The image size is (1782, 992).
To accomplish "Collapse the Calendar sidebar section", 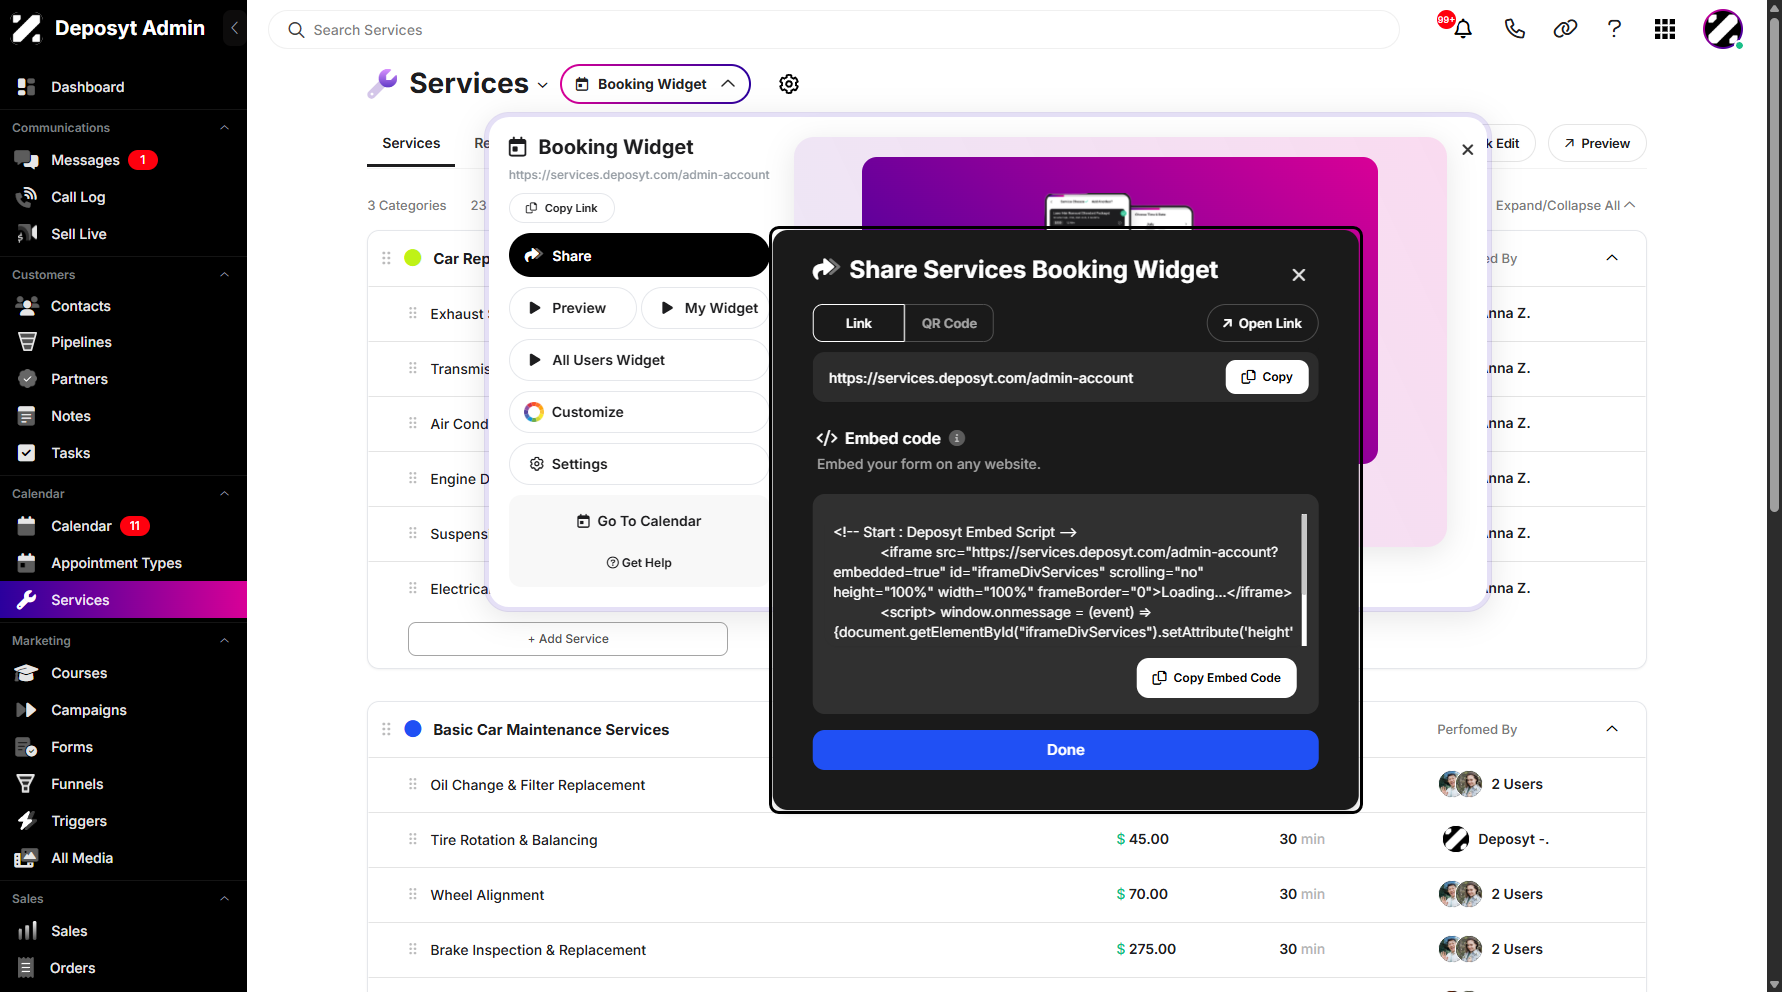I will click(224, 494).
